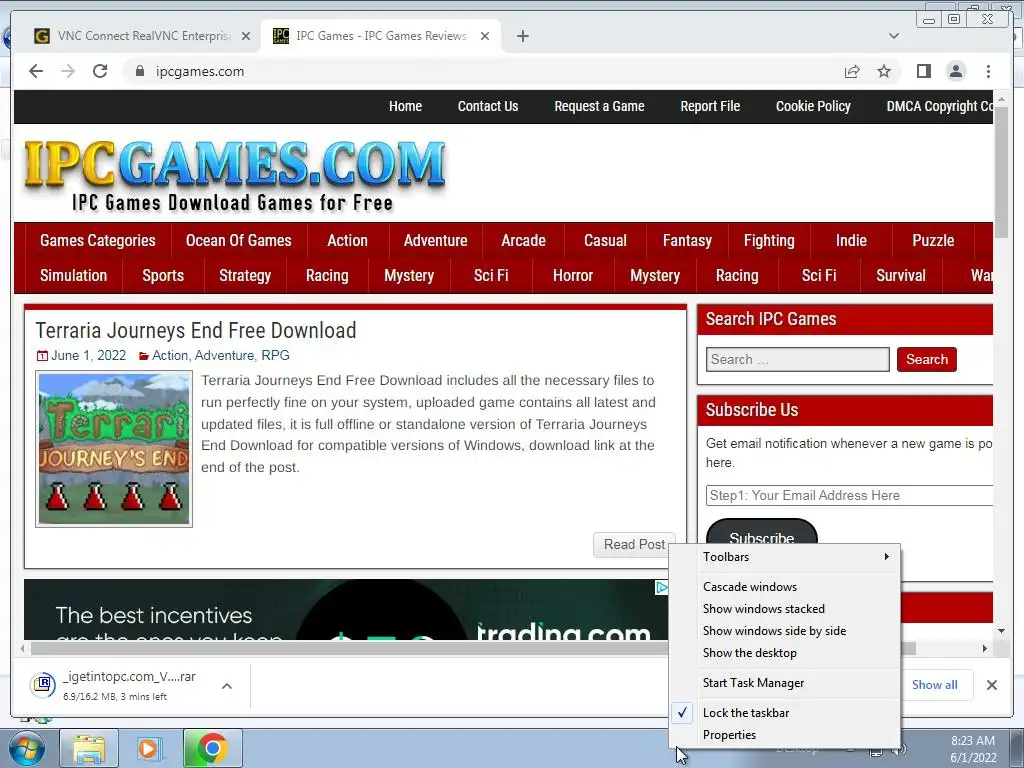The width and height of the screenshot is (1024, 768).
Task: Focus the Search IPC Games input field
Action: point(797,359)
